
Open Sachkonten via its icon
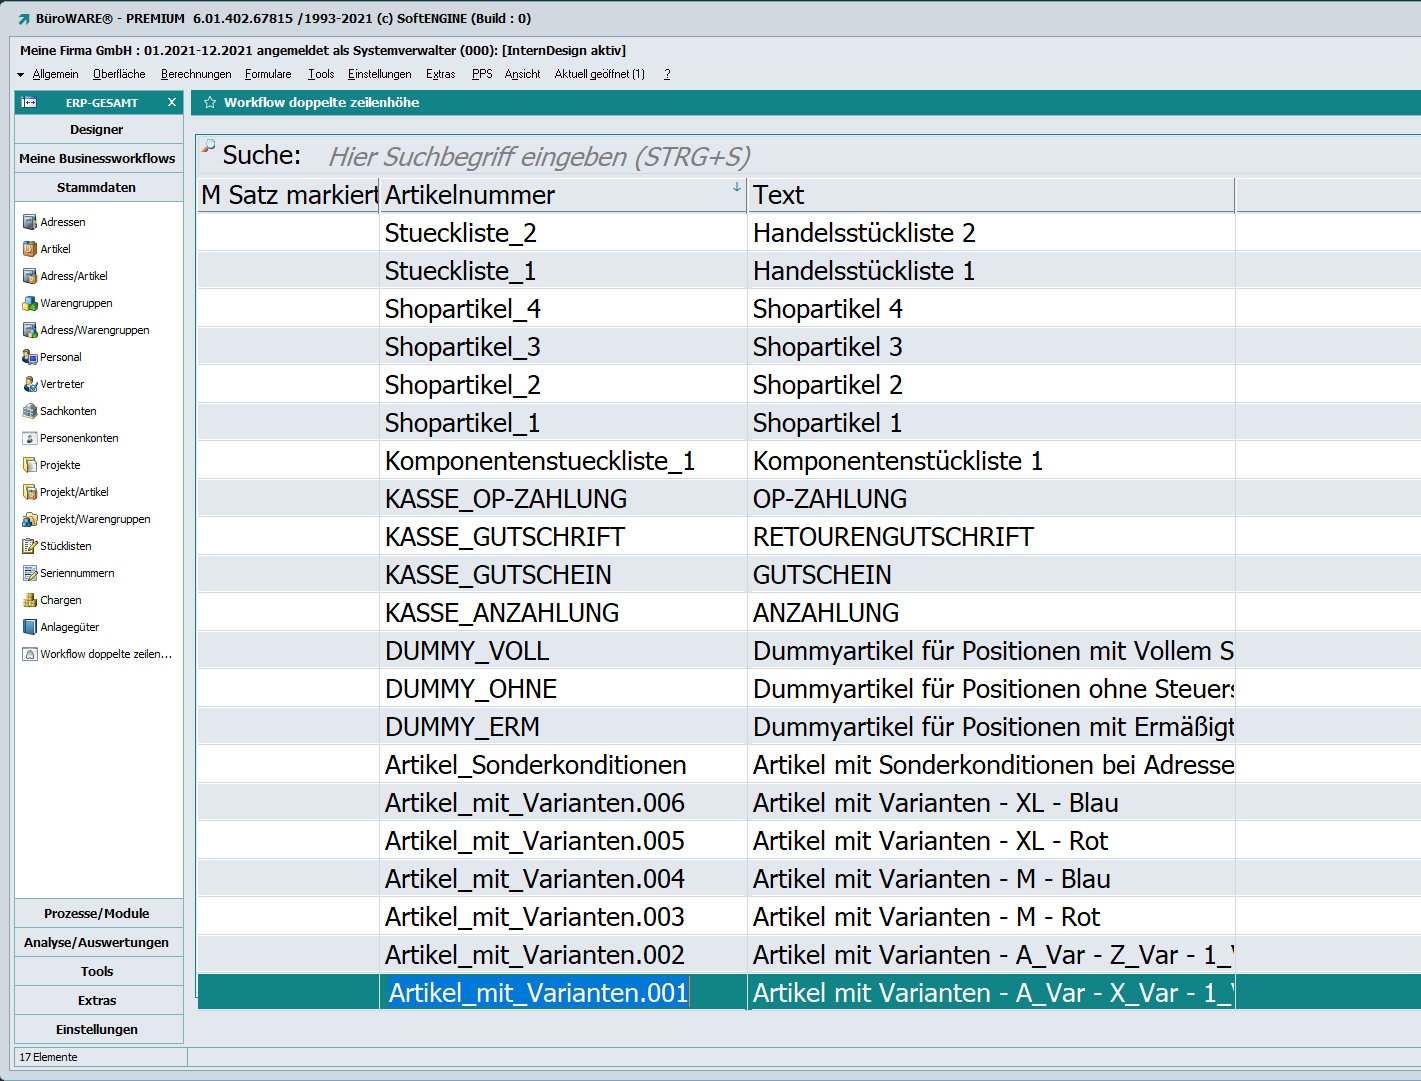[x=30, y=411]
